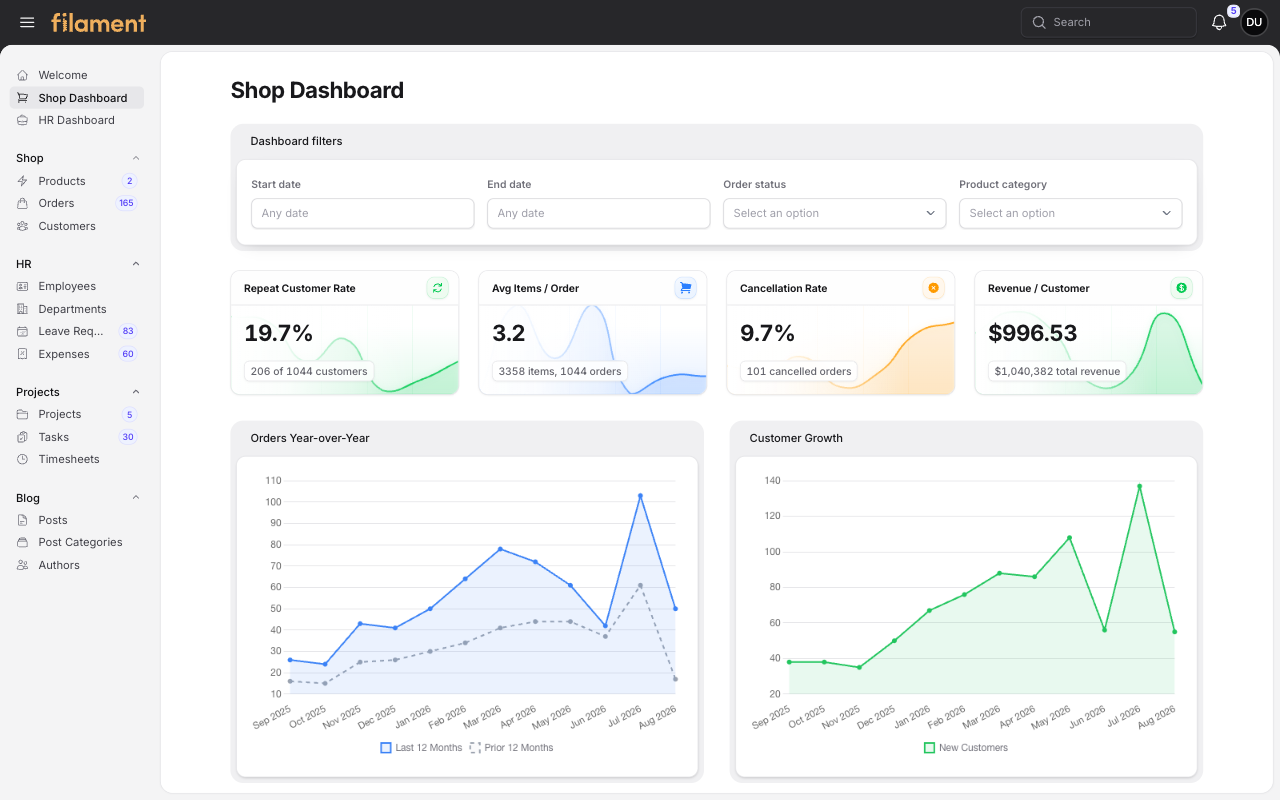Click the Avg Items / Order cart icon
Screen dimensions: 1280x800
(x=685, y=288)
